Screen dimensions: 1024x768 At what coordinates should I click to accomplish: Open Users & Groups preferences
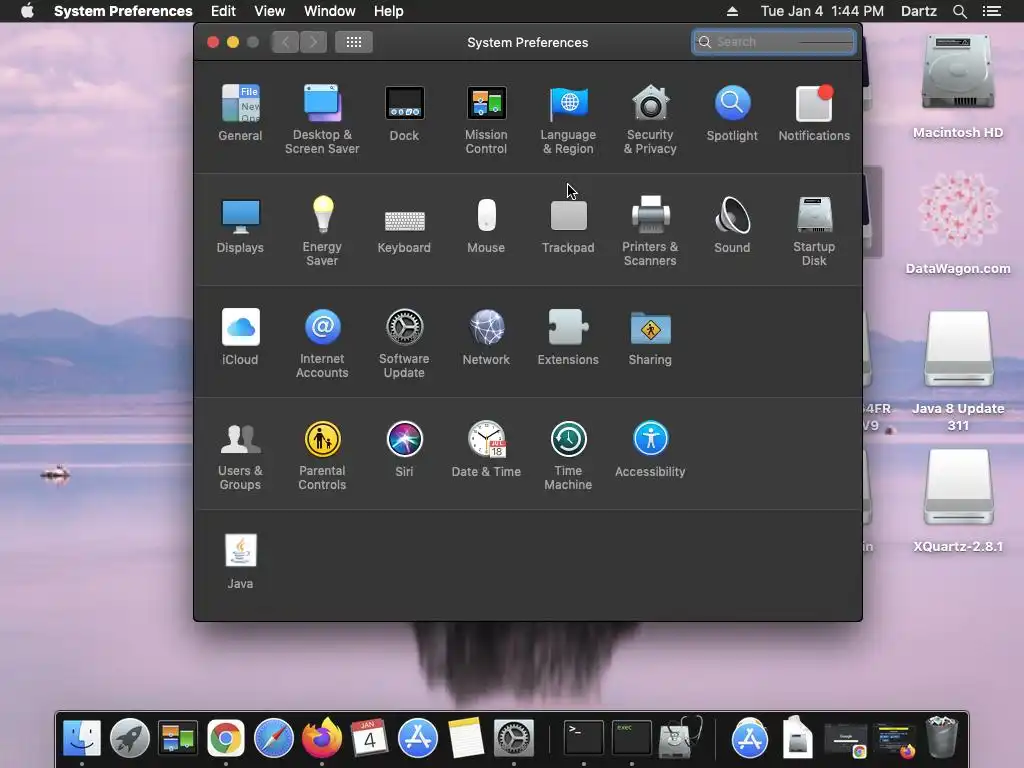pyautogui.click(x=240, y=456)
